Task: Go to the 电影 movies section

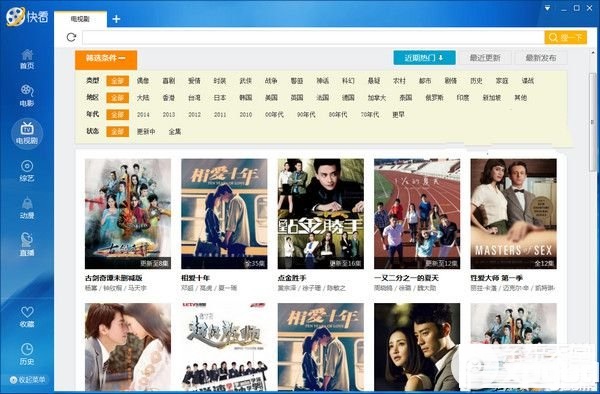Action: pos(27,96)
